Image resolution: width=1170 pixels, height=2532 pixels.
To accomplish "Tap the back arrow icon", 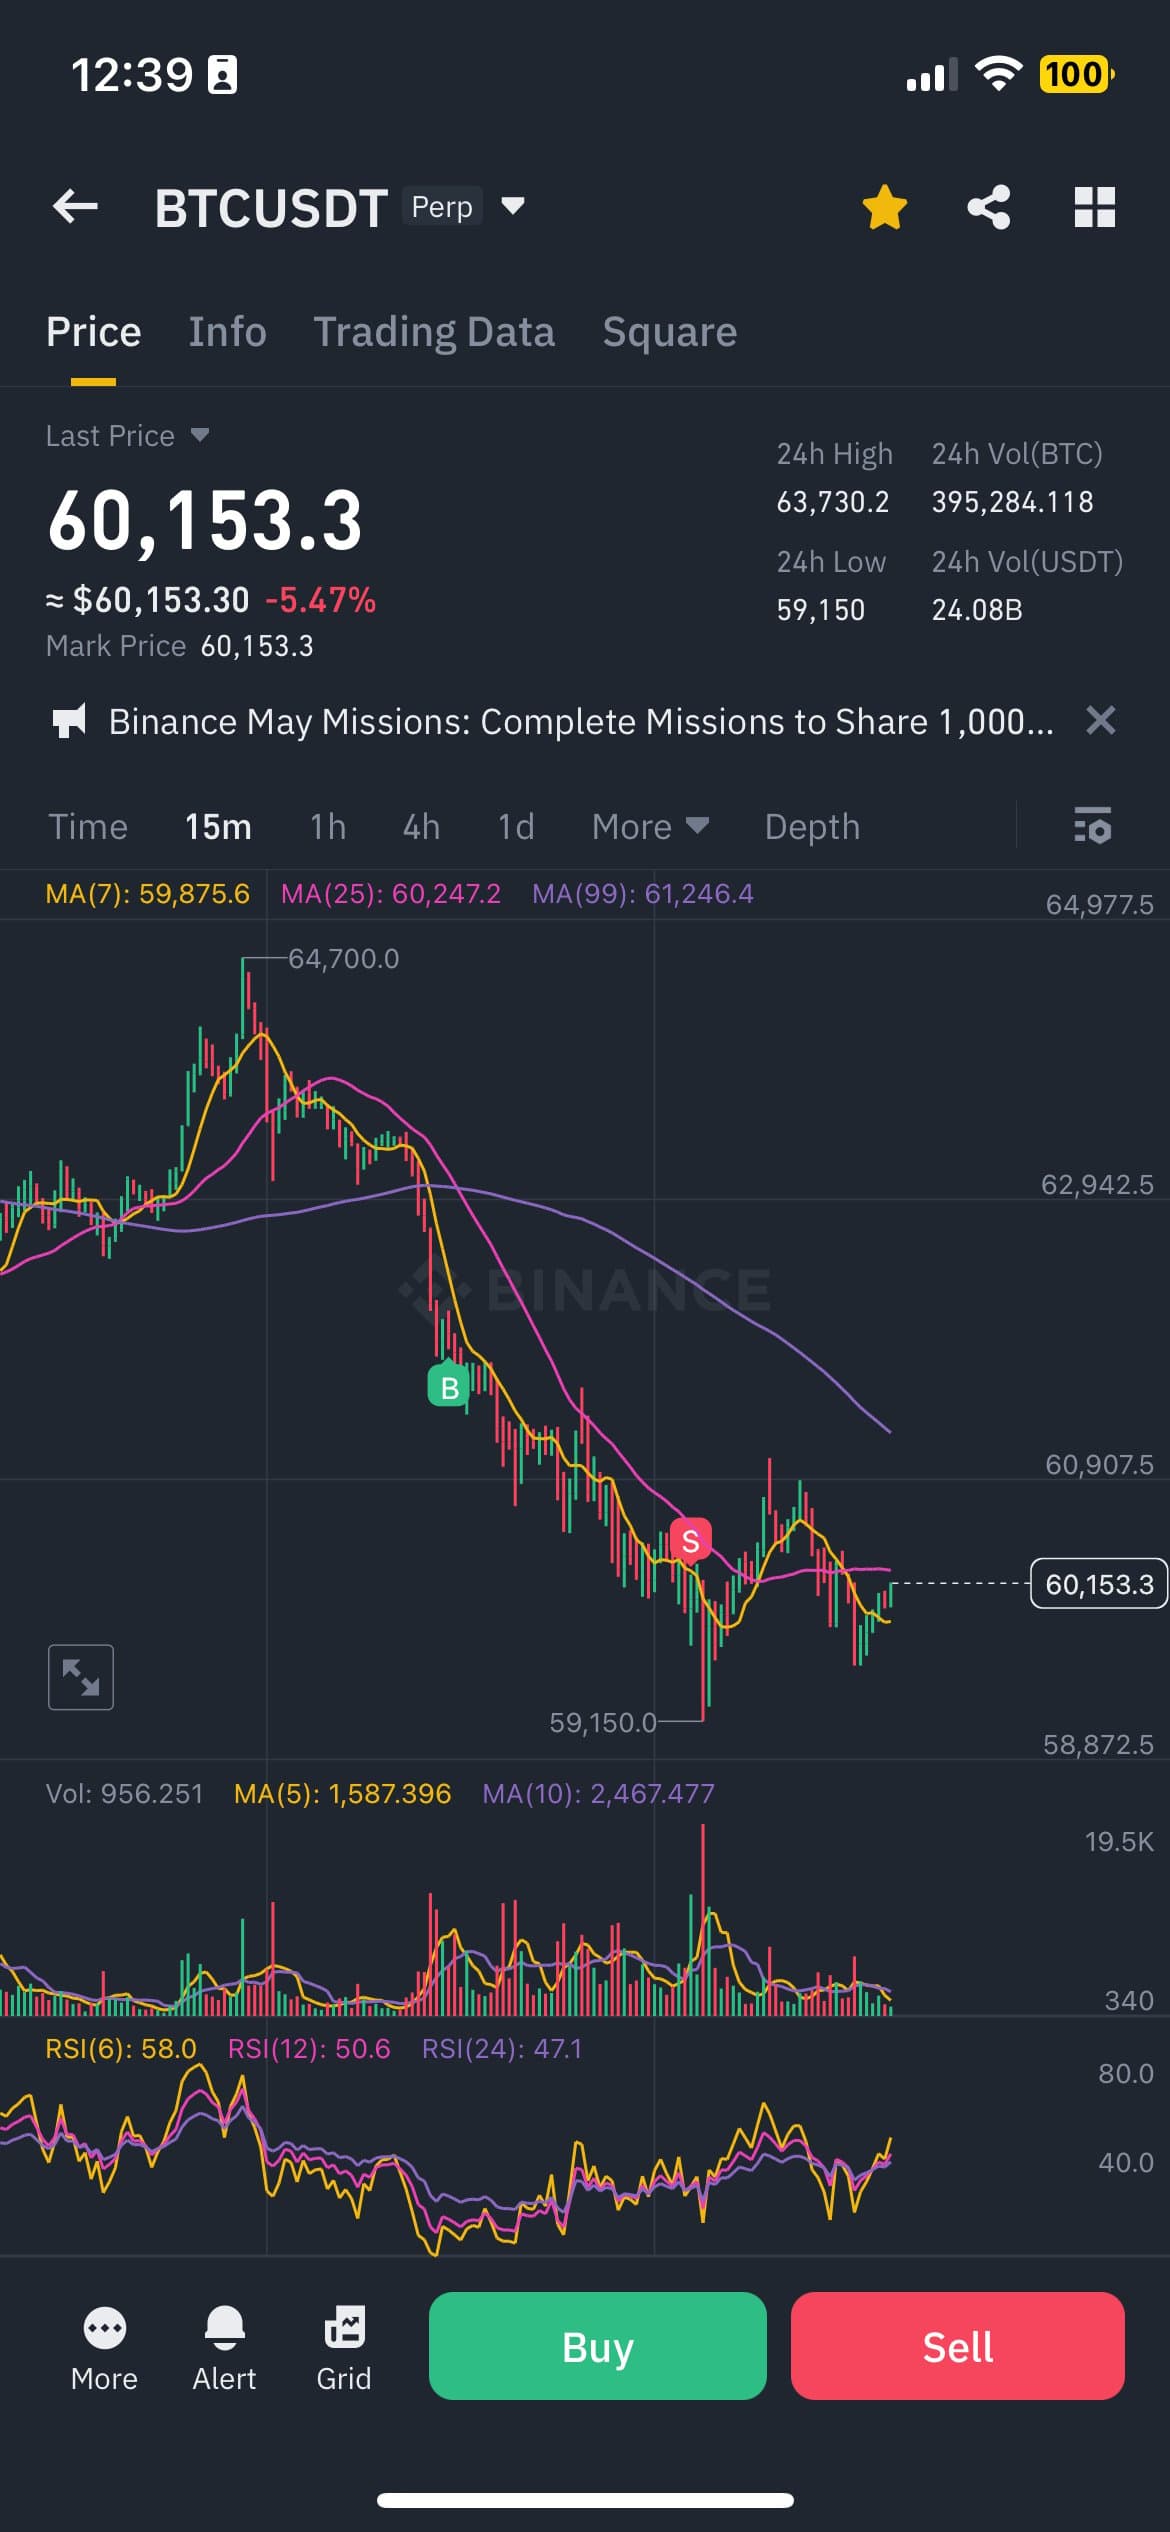I will [x=75, y=207].
